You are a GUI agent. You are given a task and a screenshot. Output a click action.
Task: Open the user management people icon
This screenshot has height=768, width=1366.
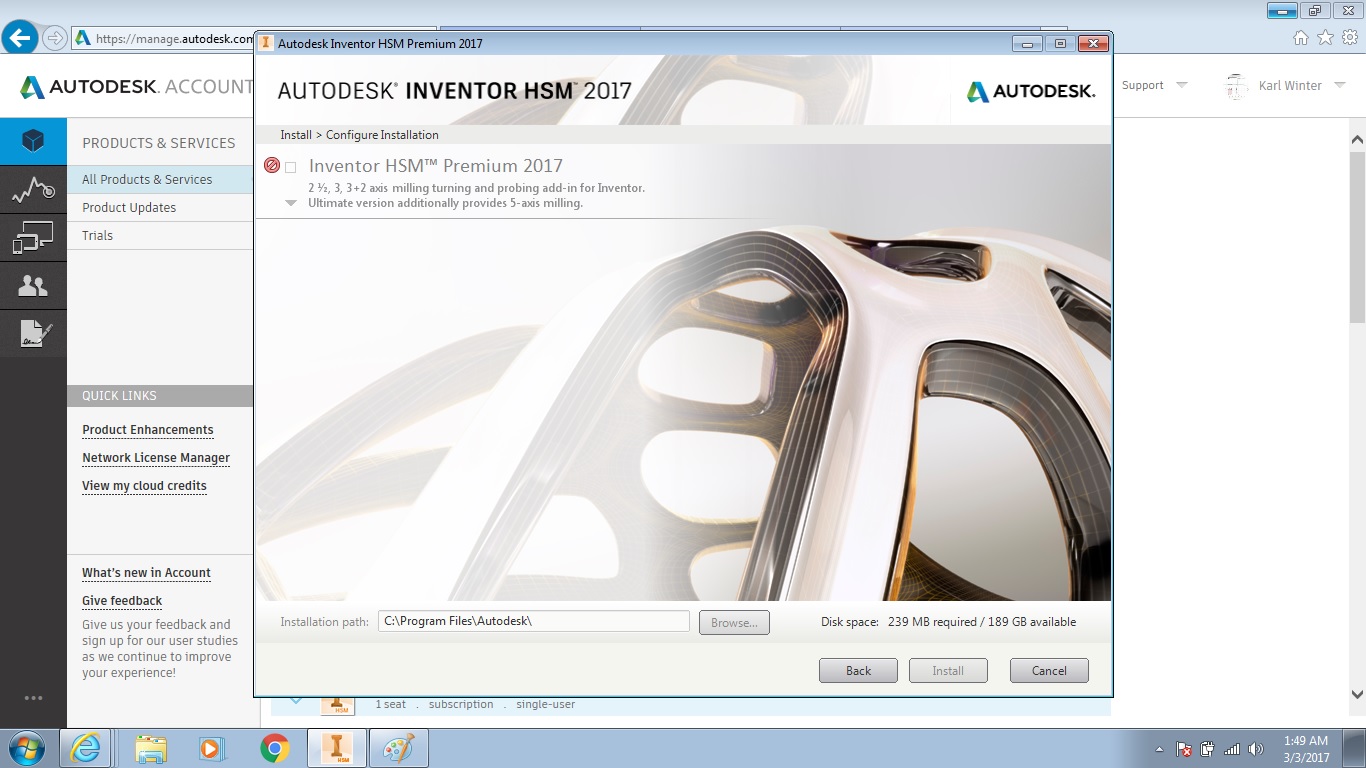coord(33,285)
